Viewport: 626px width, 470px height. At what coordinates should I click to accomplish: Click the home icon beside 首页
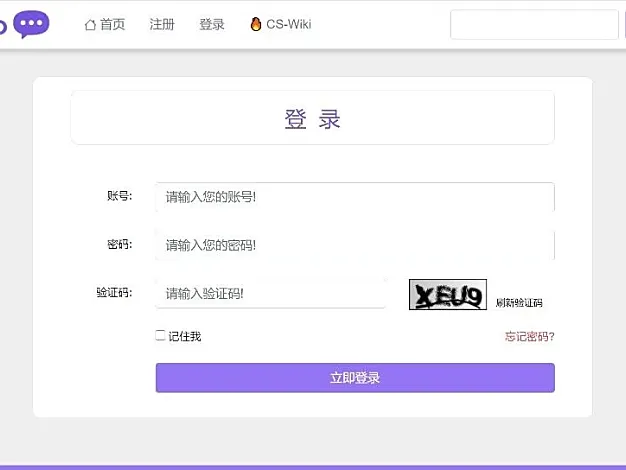[x=90, y=25]
